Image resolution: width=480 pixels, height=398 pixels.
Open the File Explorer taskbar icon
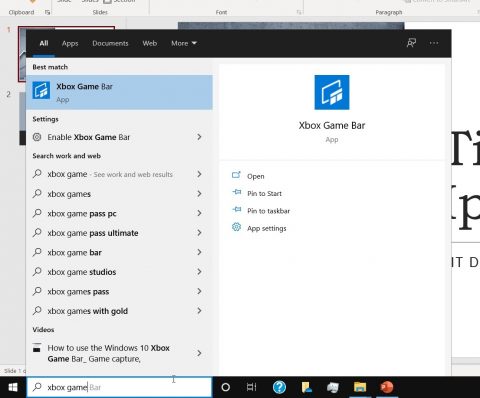[x=360, y=387]
